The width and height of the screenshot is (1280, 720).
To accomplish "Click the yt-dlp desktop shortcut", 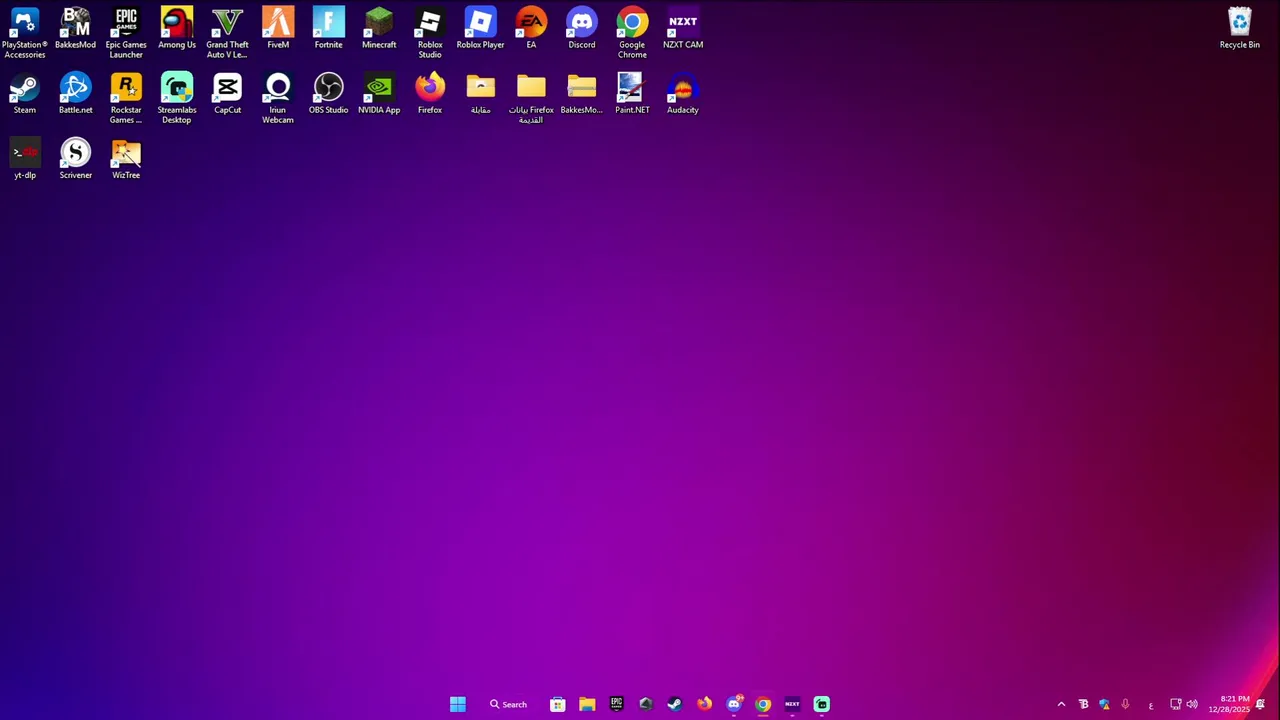I will pyautogui.click(x=25, y=160).
